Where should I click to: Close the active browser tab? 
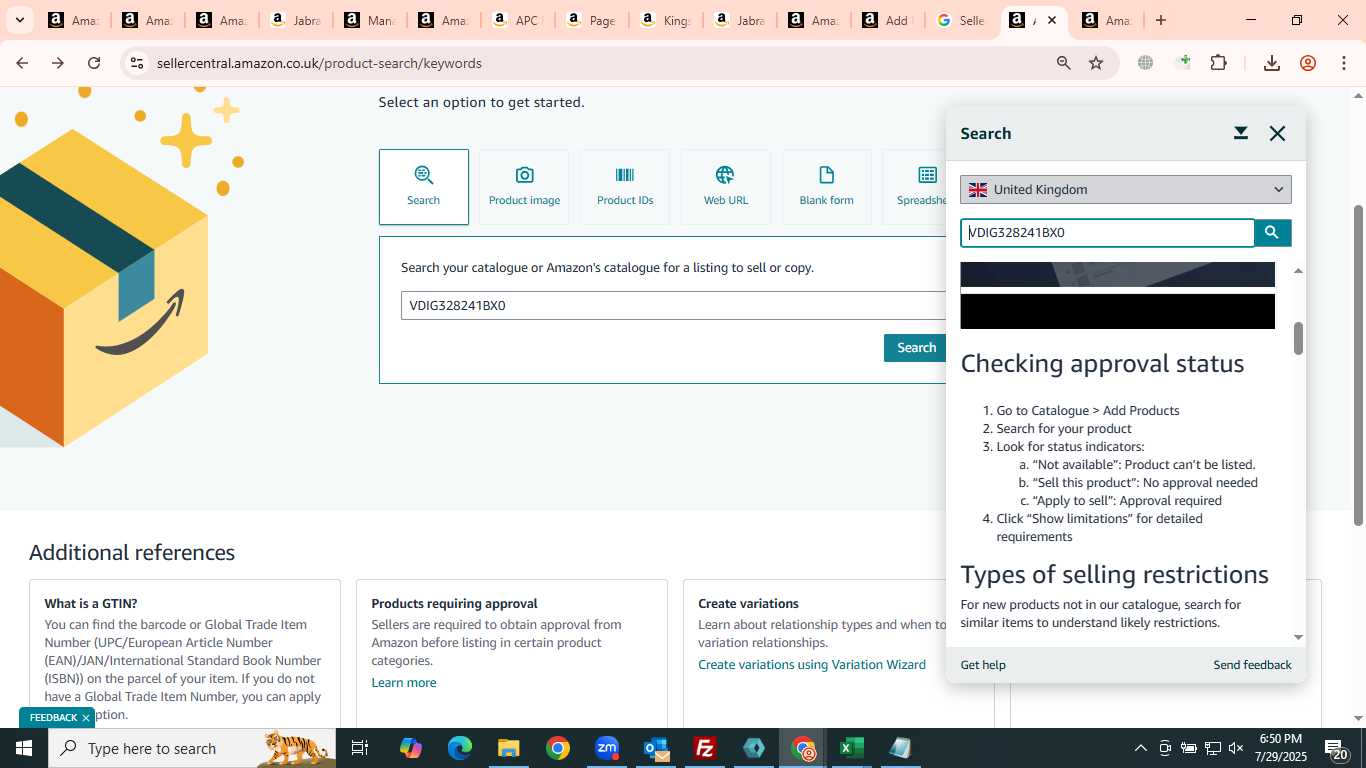(1052, 20)
